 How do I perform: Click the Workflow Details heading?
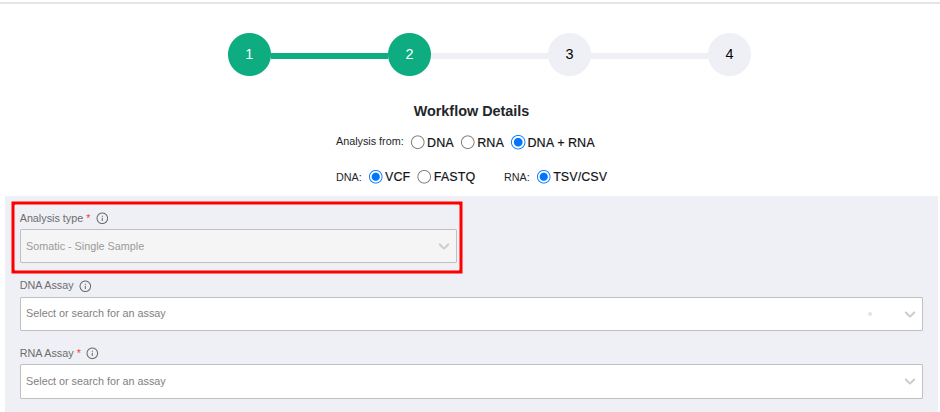471,111
